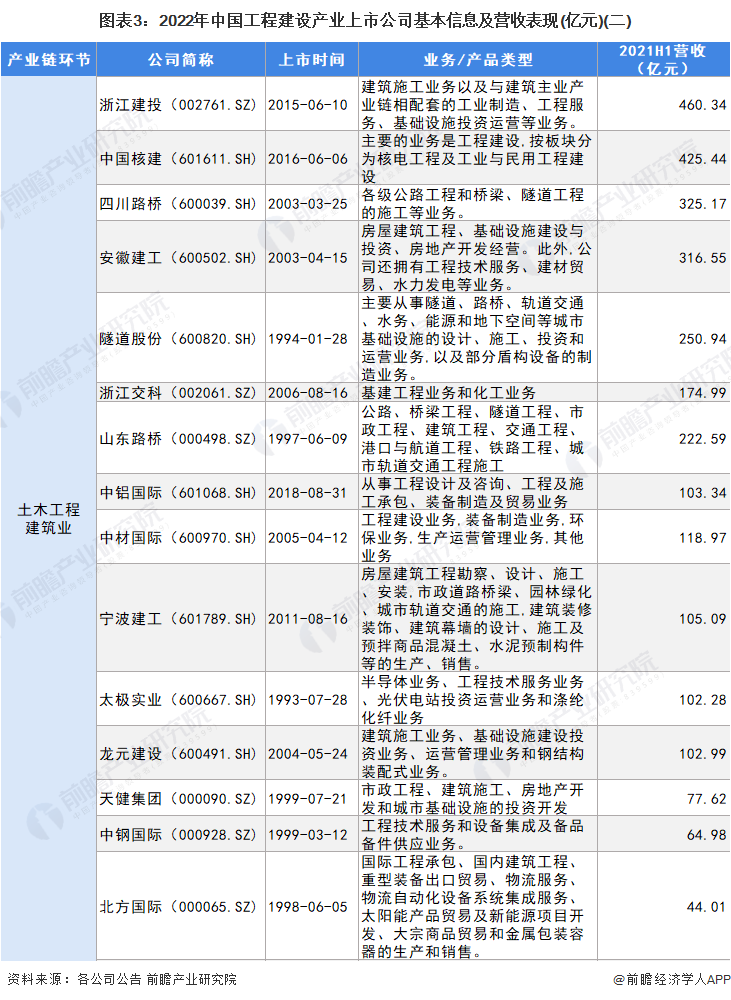This screenshot has width=731, height=1000.
Task: Click 太极实业 business description about 半导体业务
Action: point(473,700)
